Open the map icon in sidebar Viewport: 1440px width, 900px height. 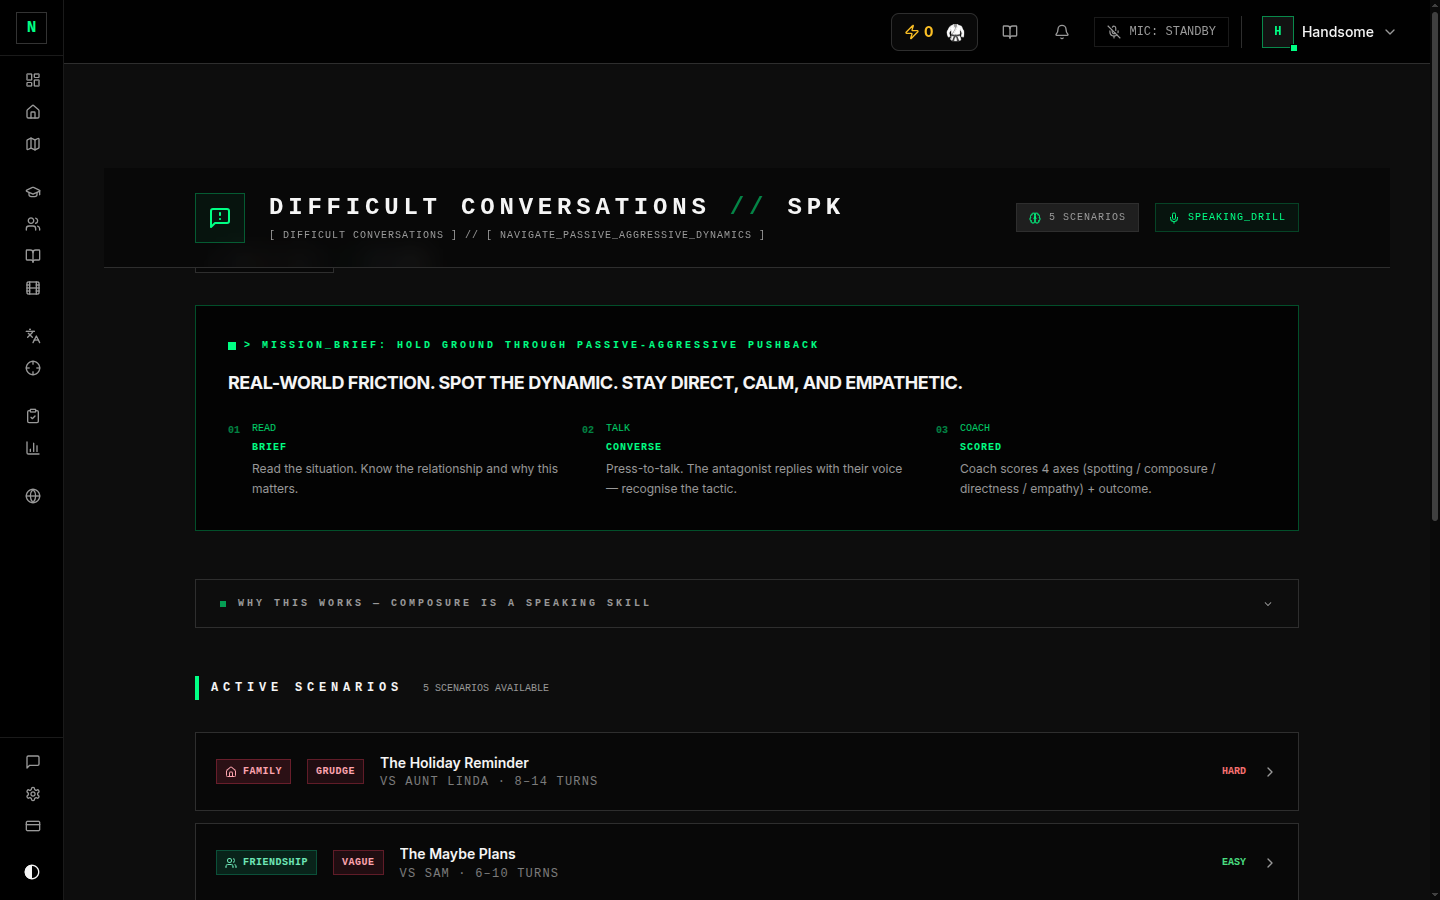pos(33,144)
